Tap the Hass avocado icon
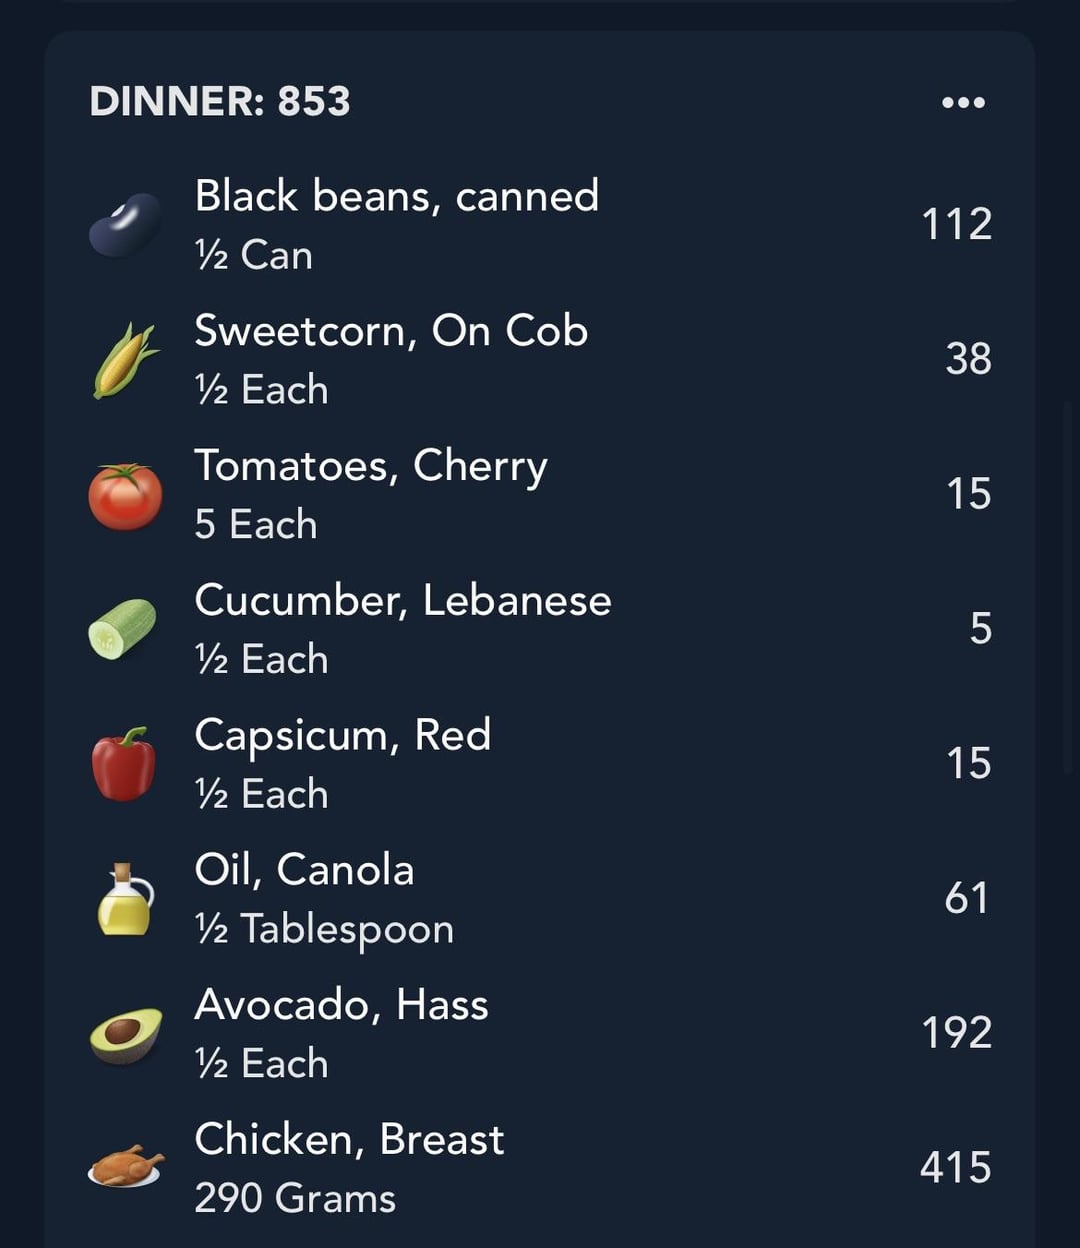This screenshot has height=1248, width=1080. pyautogui.click(x=125, y=1035)
